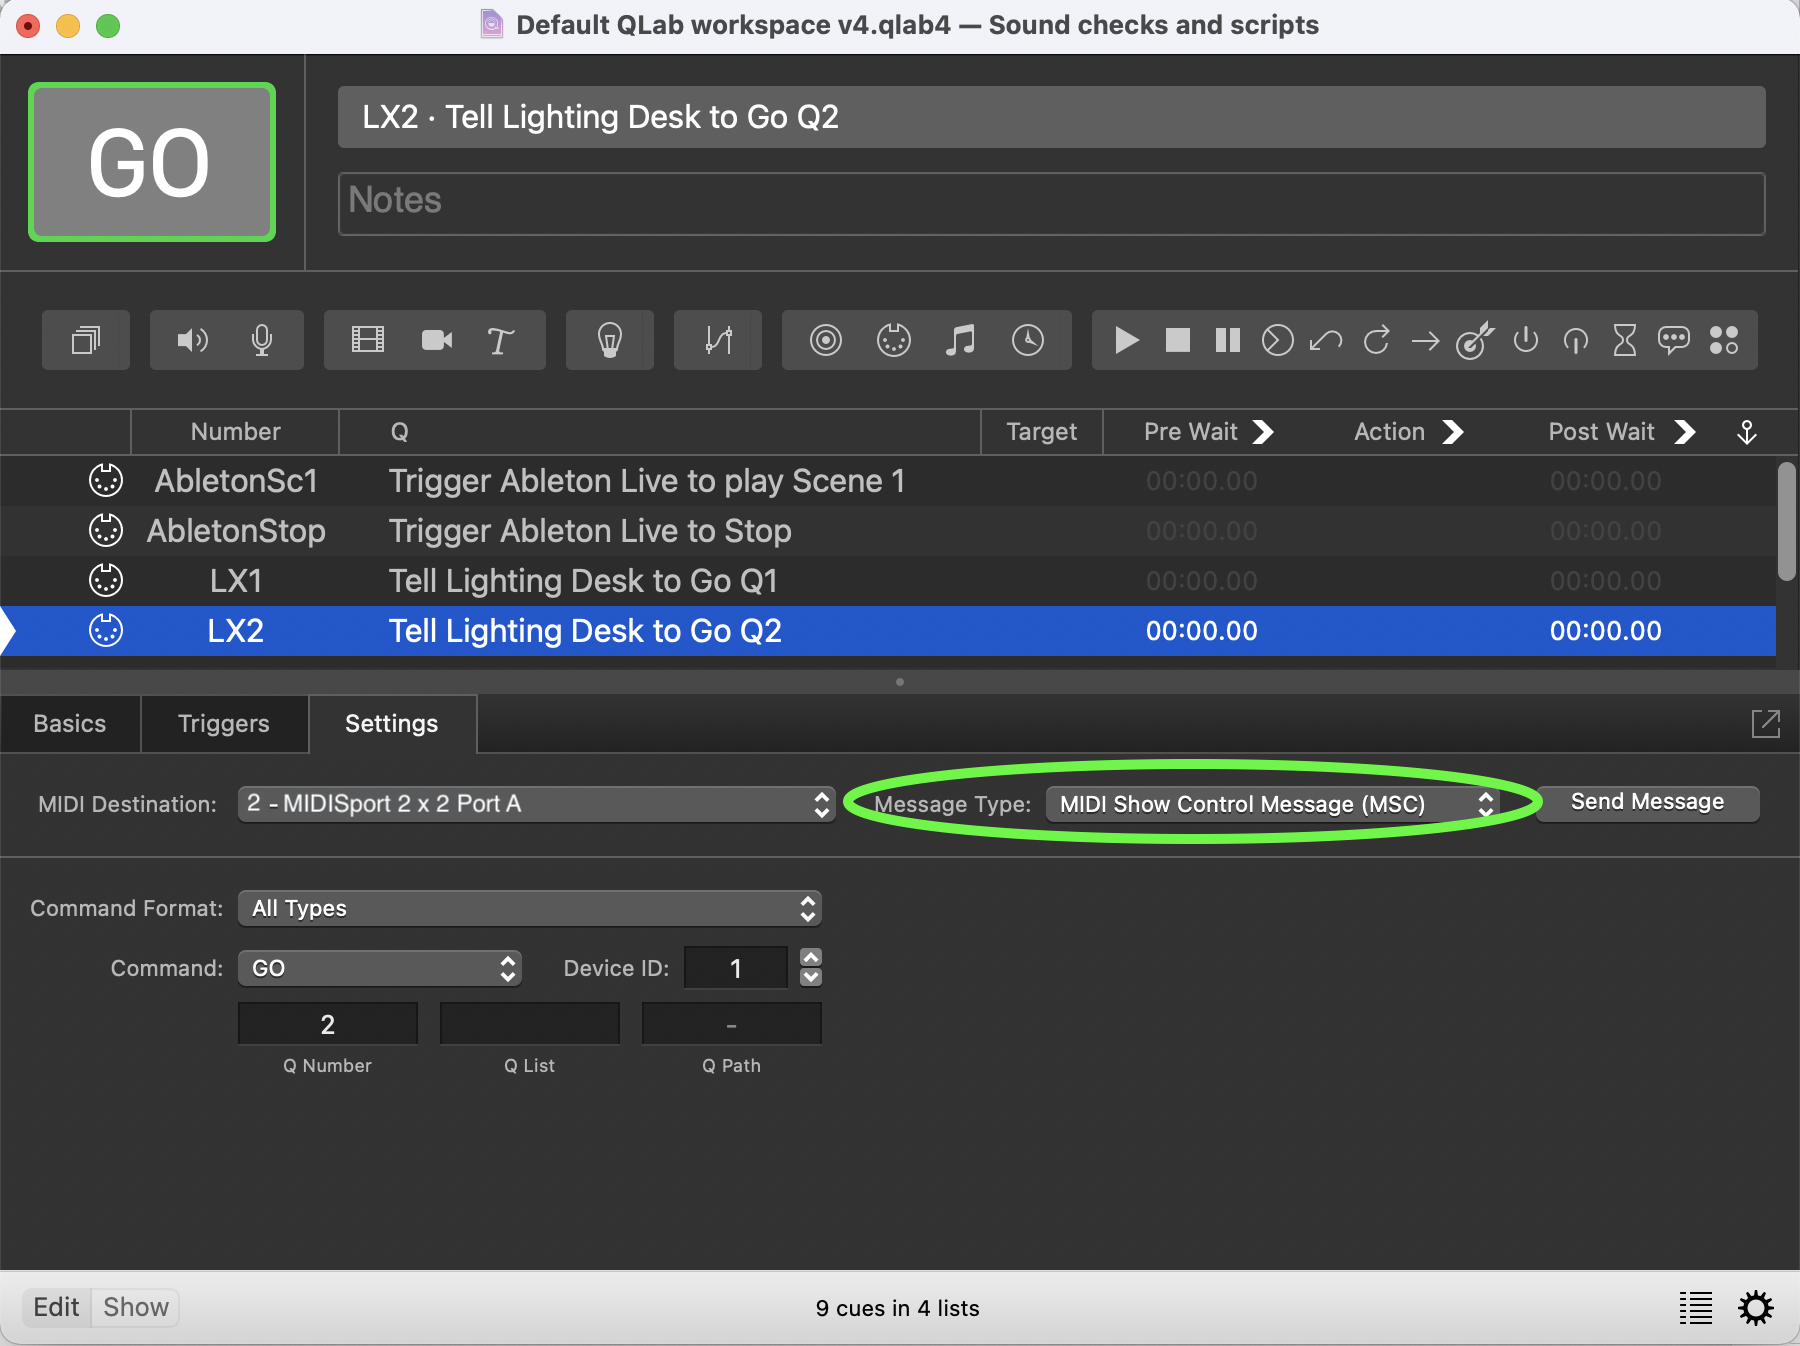This screenshot has height=1346, width=1800.
Task: Create a Fade cue
Action: click(717, 340)
